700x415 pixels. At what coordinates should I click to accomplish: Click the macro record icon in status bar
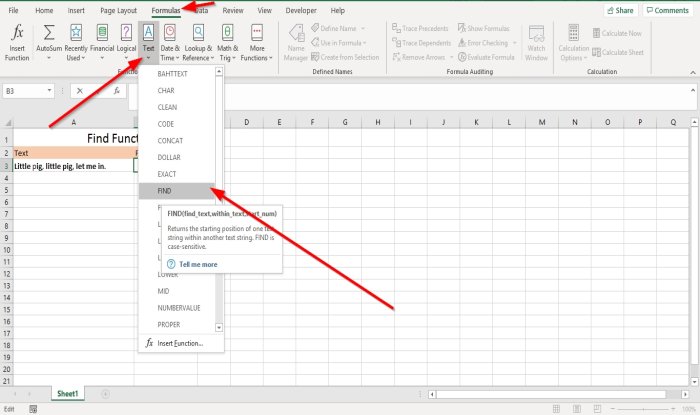click(33, 409)
